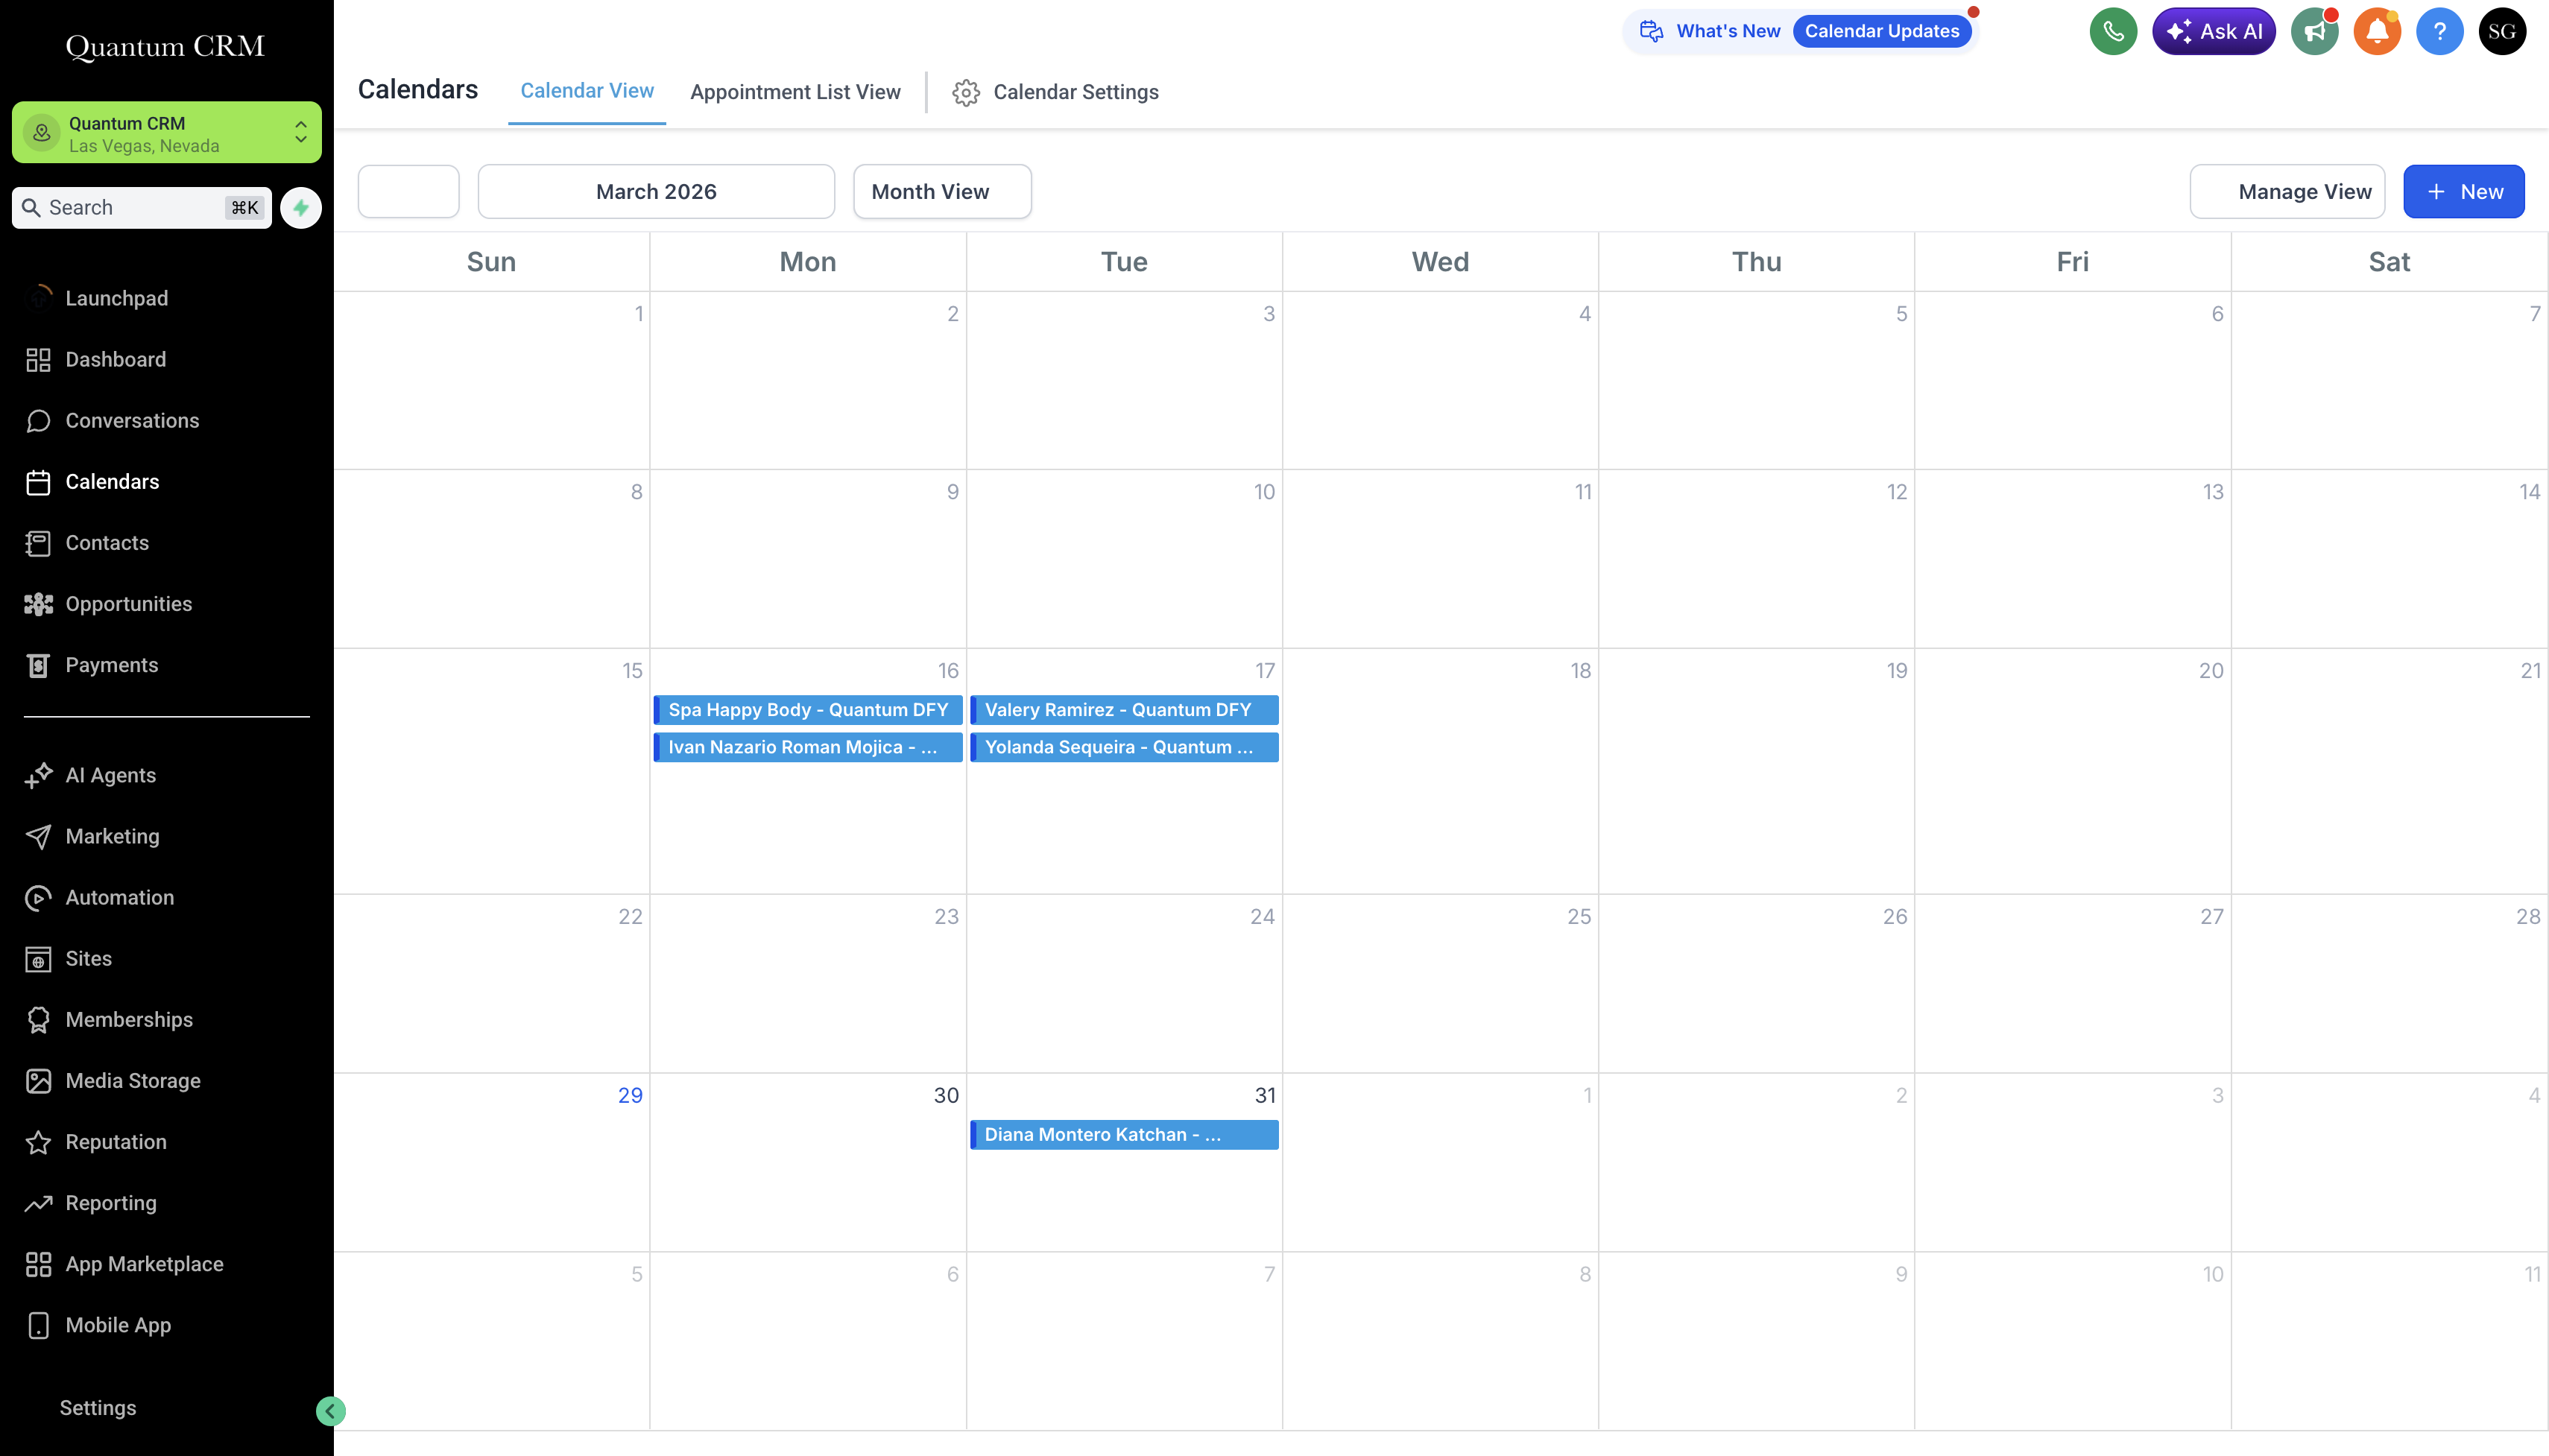Click the green phone dialer icon

2112,32
